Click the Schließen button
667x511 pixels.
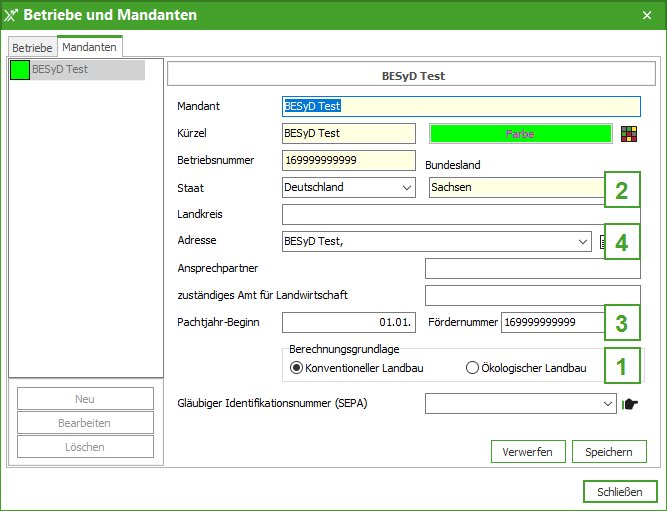pos(620,492)
